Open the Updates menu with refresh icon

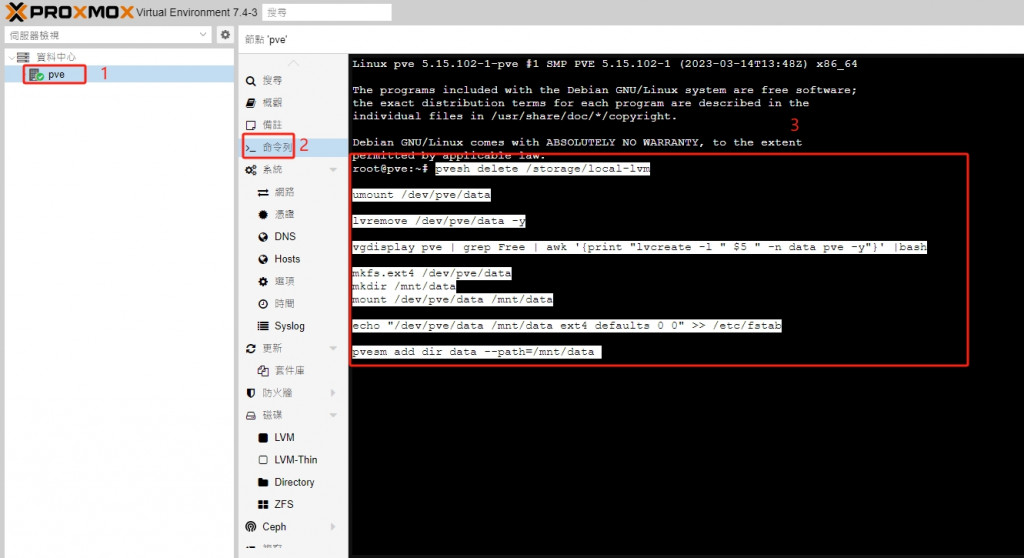pos(272,348)
